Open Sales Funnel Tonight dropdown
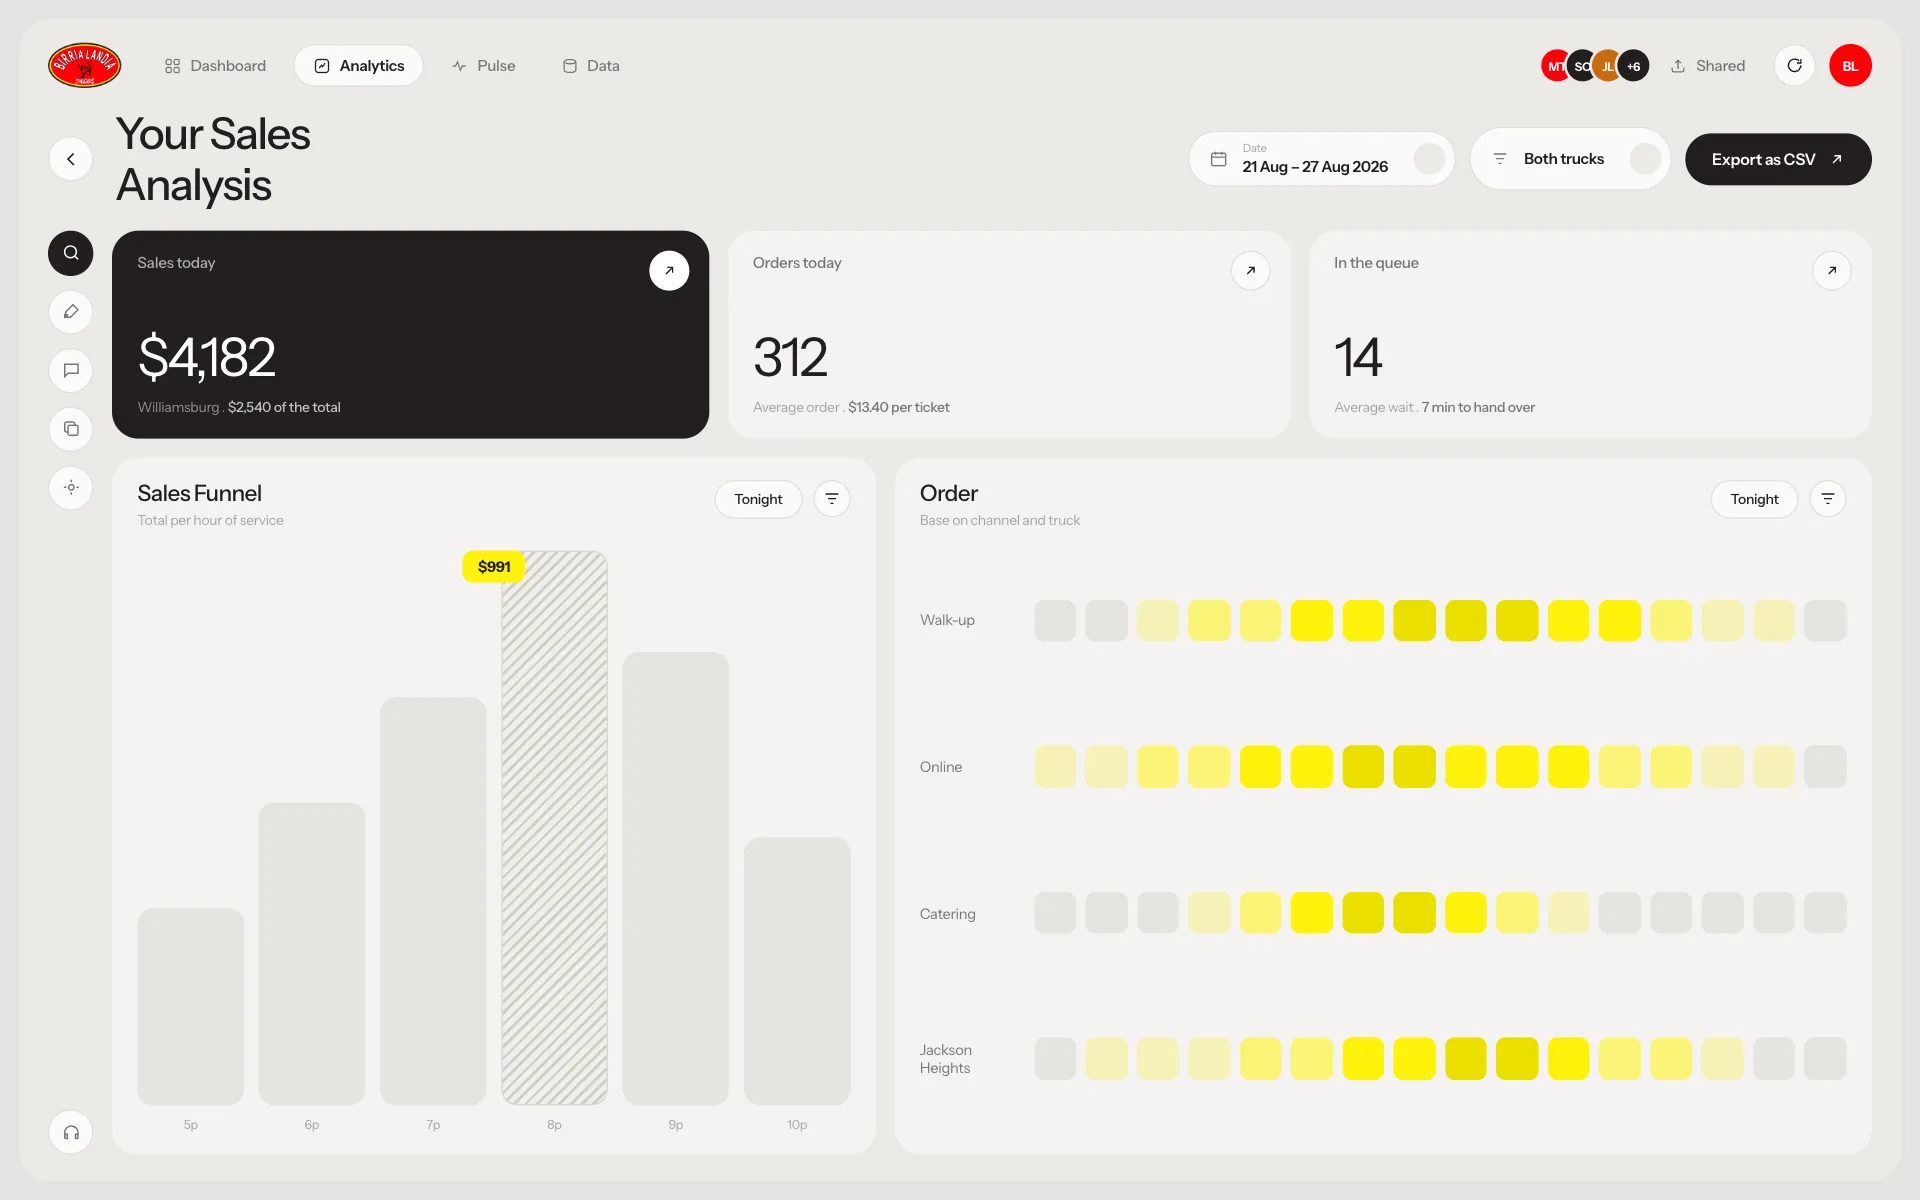 pyautogui.click(x=758, y=499)
